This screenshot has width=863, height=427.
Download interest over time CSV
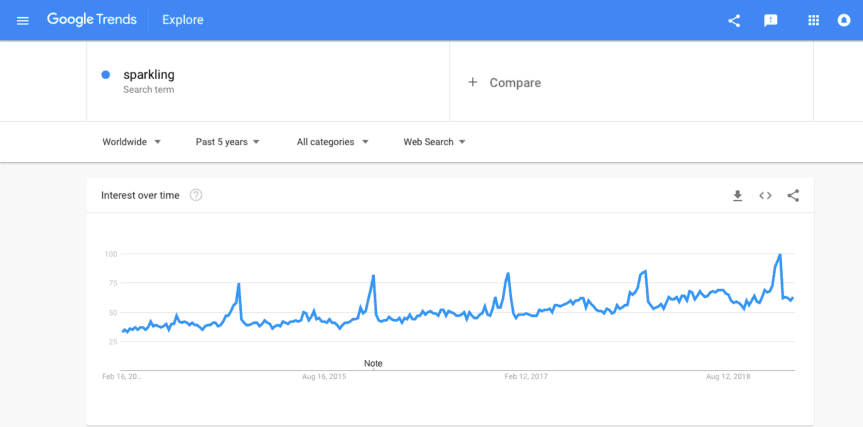[737, 195]
